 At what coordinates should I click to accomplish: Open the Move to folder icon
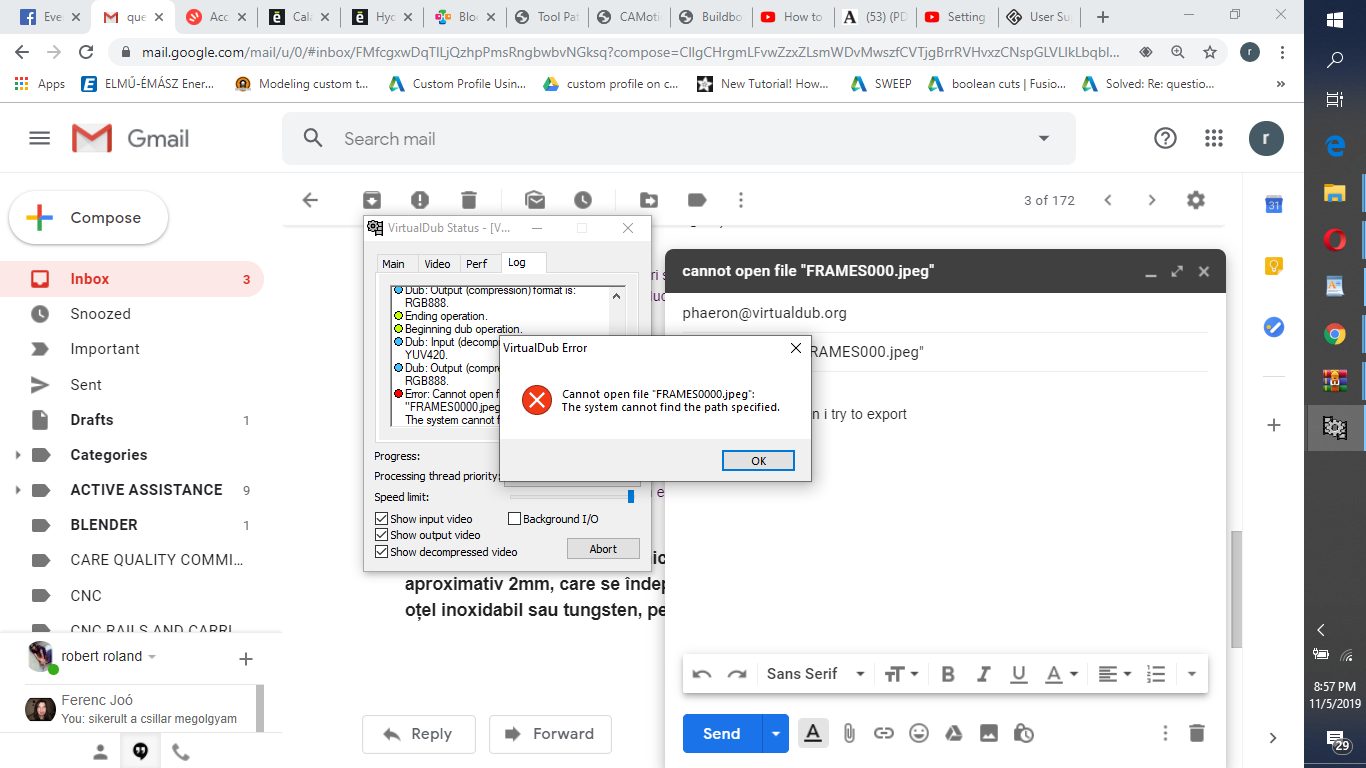[649, 200]
